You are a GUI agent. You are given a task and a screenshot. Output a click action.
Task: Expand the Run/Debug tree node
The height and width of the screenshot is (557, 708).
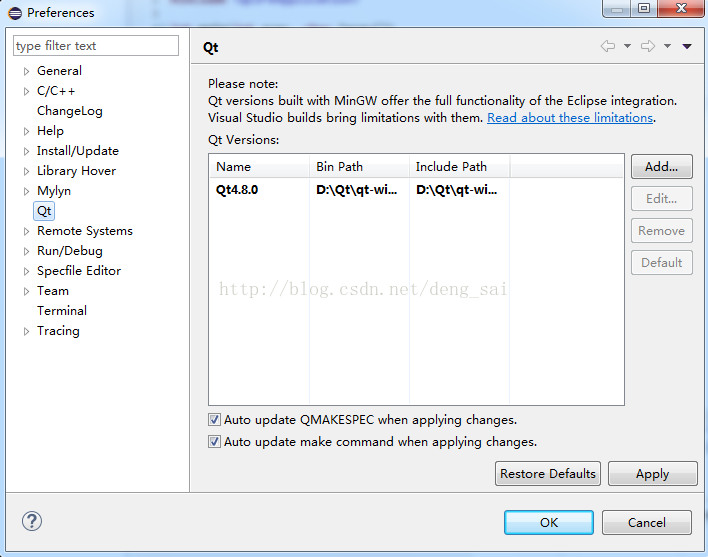(26, 251)
